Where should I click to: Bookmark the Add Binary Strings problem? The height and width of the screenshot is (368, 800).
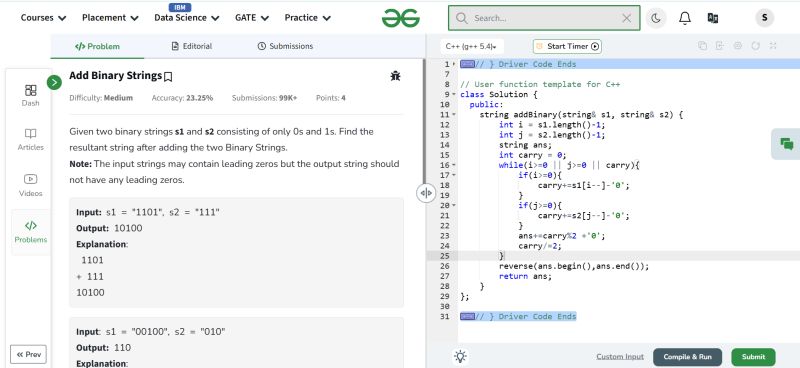(168, 77)
